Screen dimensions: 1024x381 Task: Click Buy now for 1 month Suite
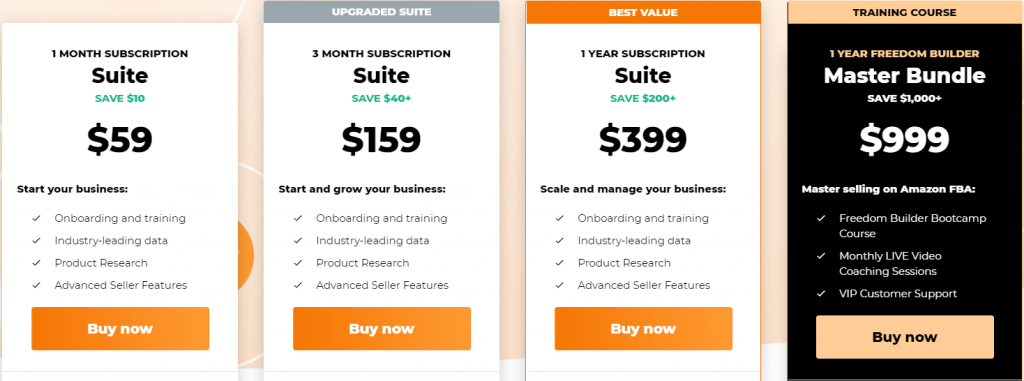coord(120,329)
